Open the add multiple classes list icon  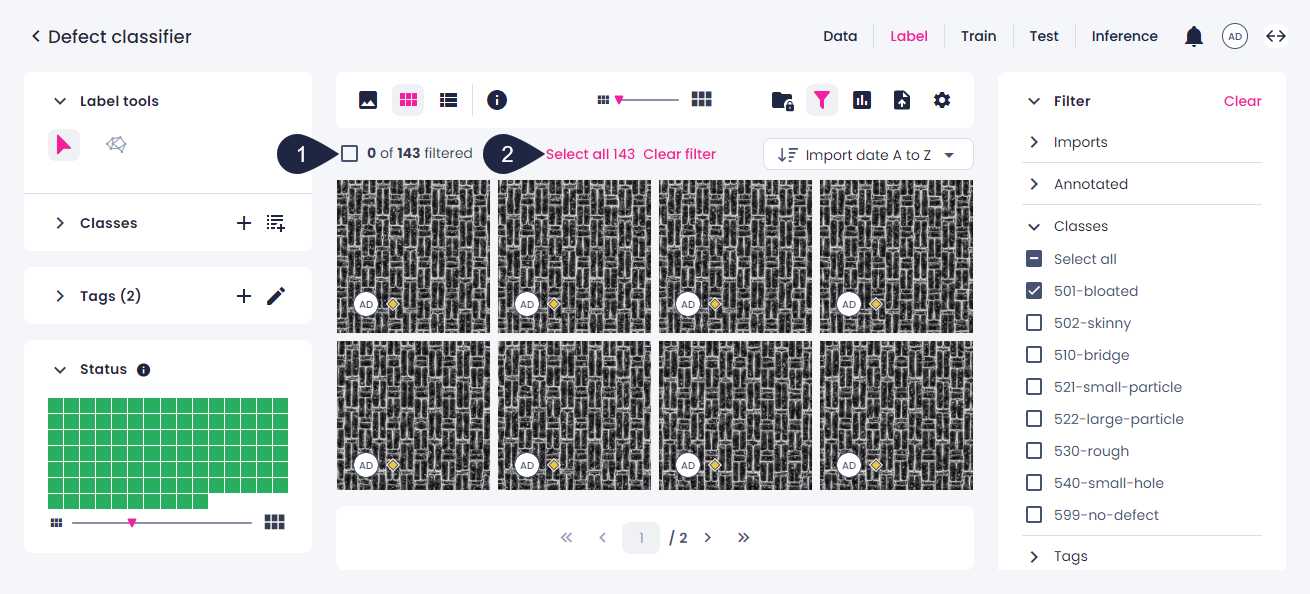click(x=276, y=223)
